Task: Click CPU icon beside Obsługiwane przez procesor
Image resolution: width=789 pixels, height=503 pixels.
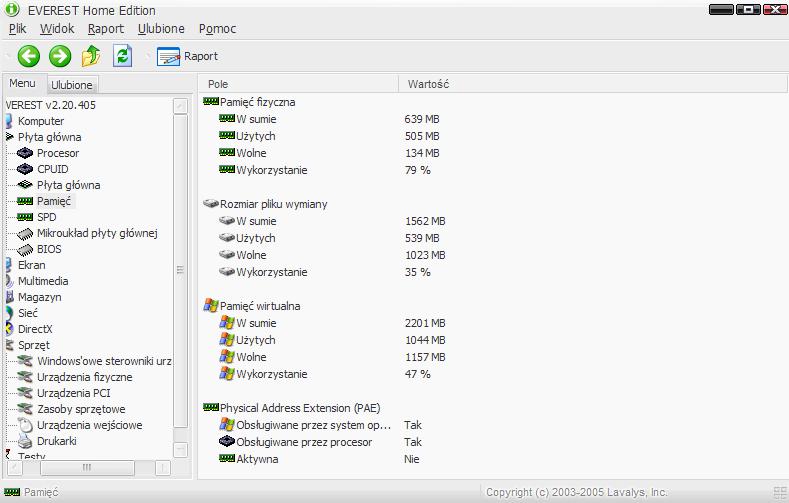Action: 227,441
